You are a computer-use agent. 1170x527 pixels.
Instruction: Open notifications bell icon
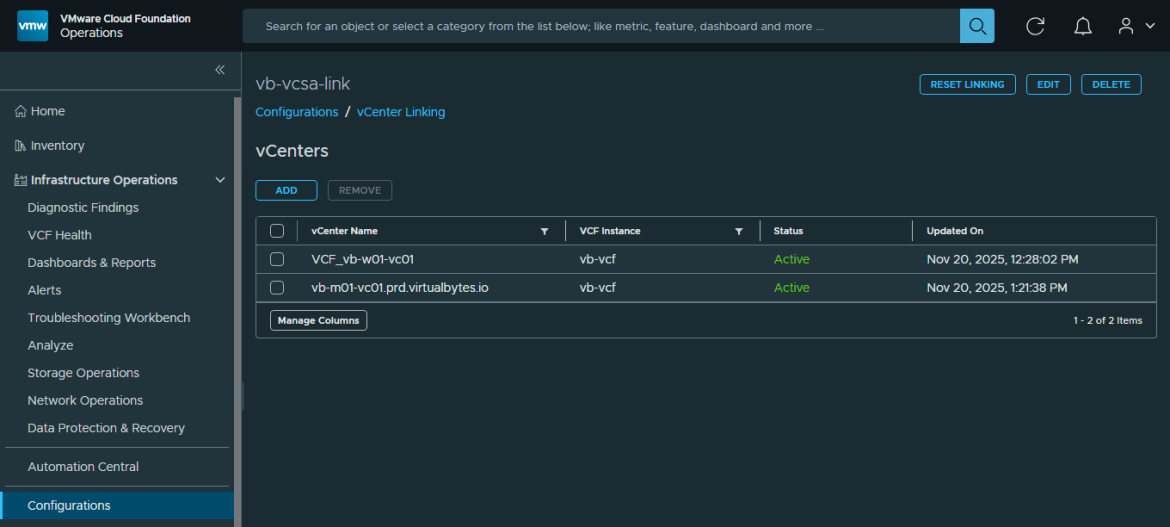coord(1083,26)
